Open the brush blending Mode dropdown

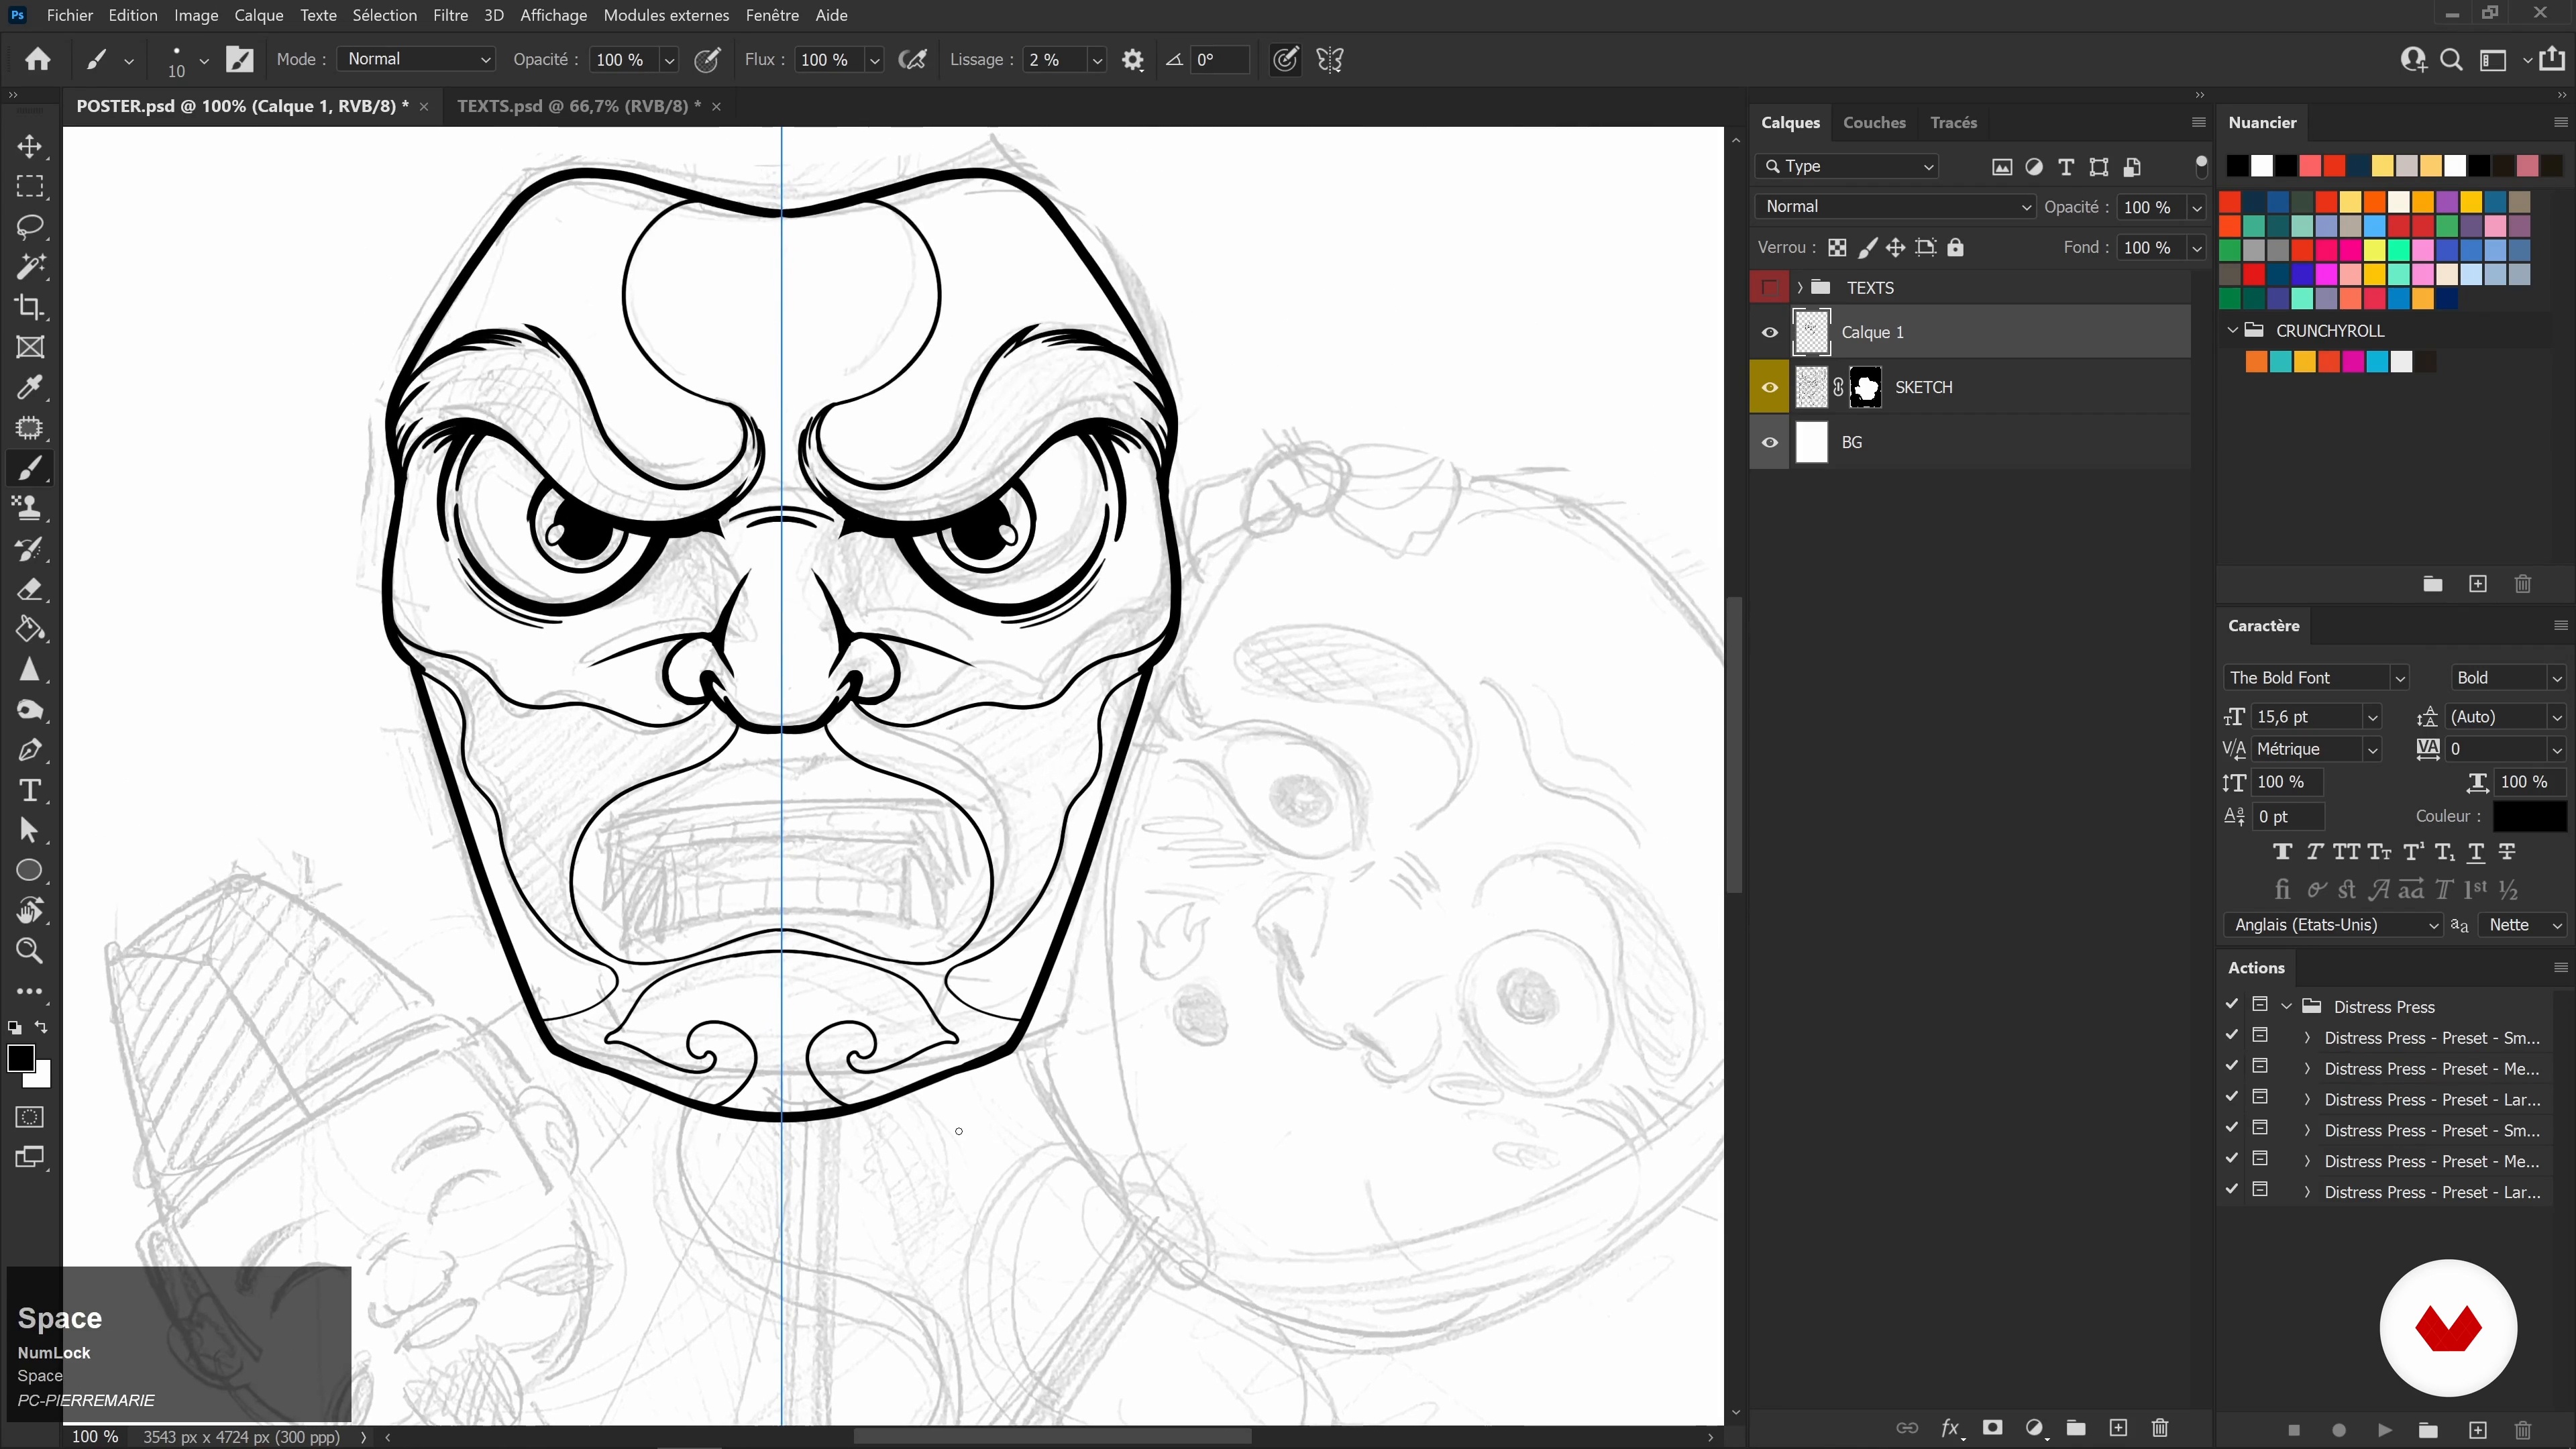click(416, 59)
